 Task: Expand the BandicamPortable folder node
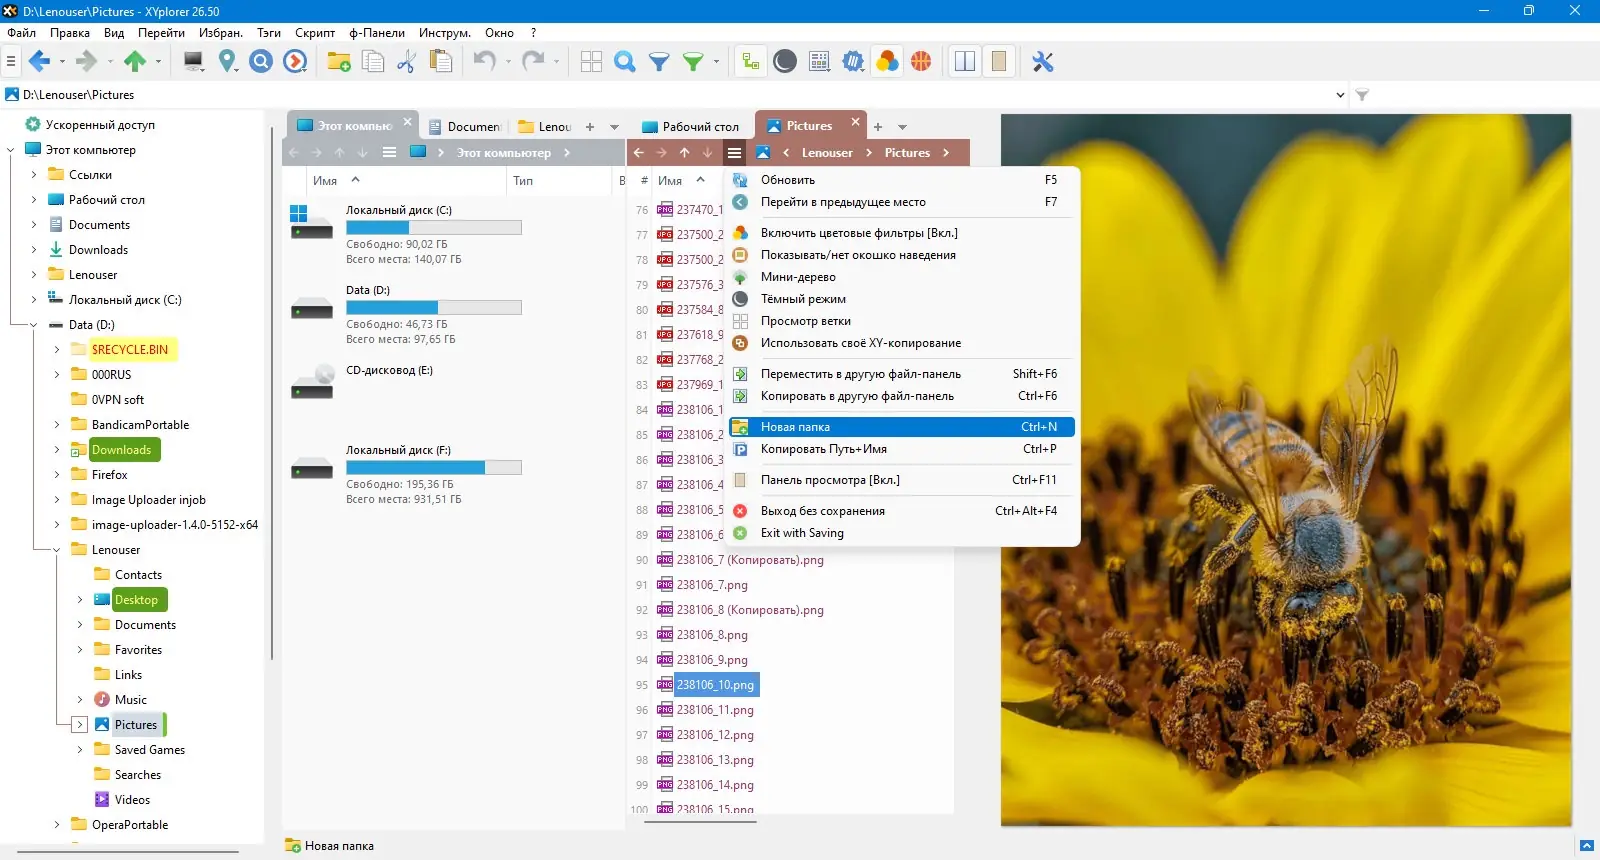[x=57, y=425]
